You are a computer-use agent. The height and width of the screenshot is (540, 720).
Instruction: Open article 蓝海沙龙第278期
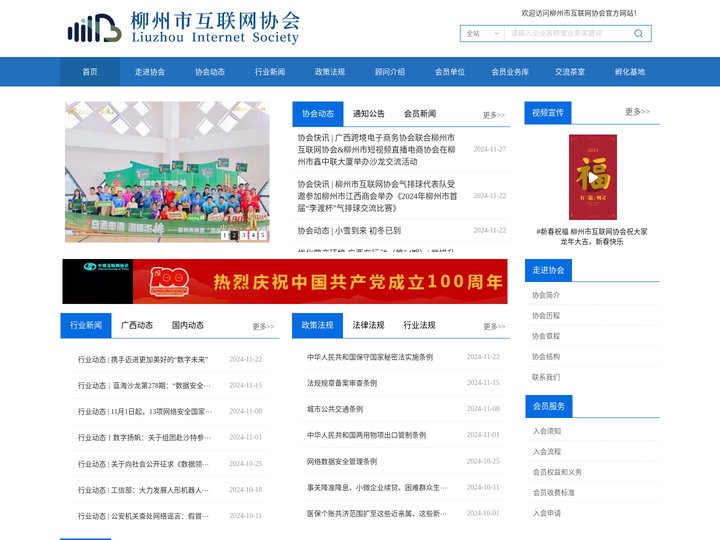click(144, 385)
